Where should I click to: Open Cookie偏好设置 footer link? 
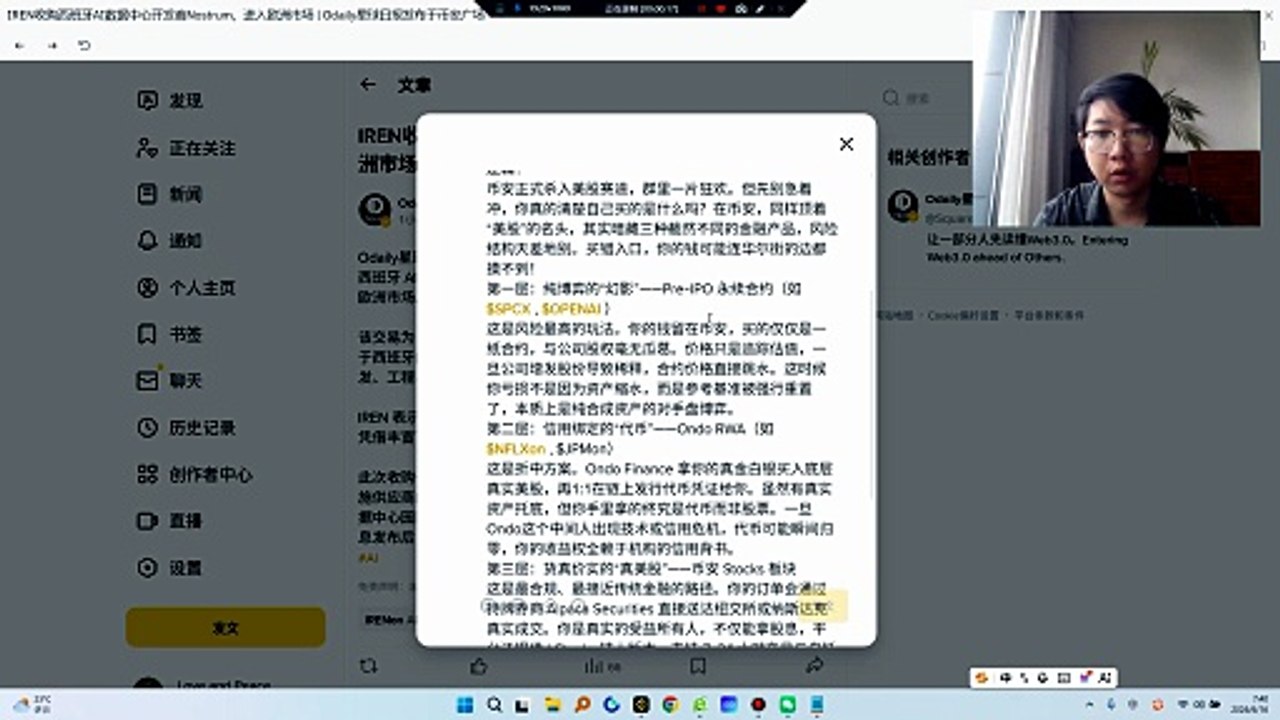point(963,315)
